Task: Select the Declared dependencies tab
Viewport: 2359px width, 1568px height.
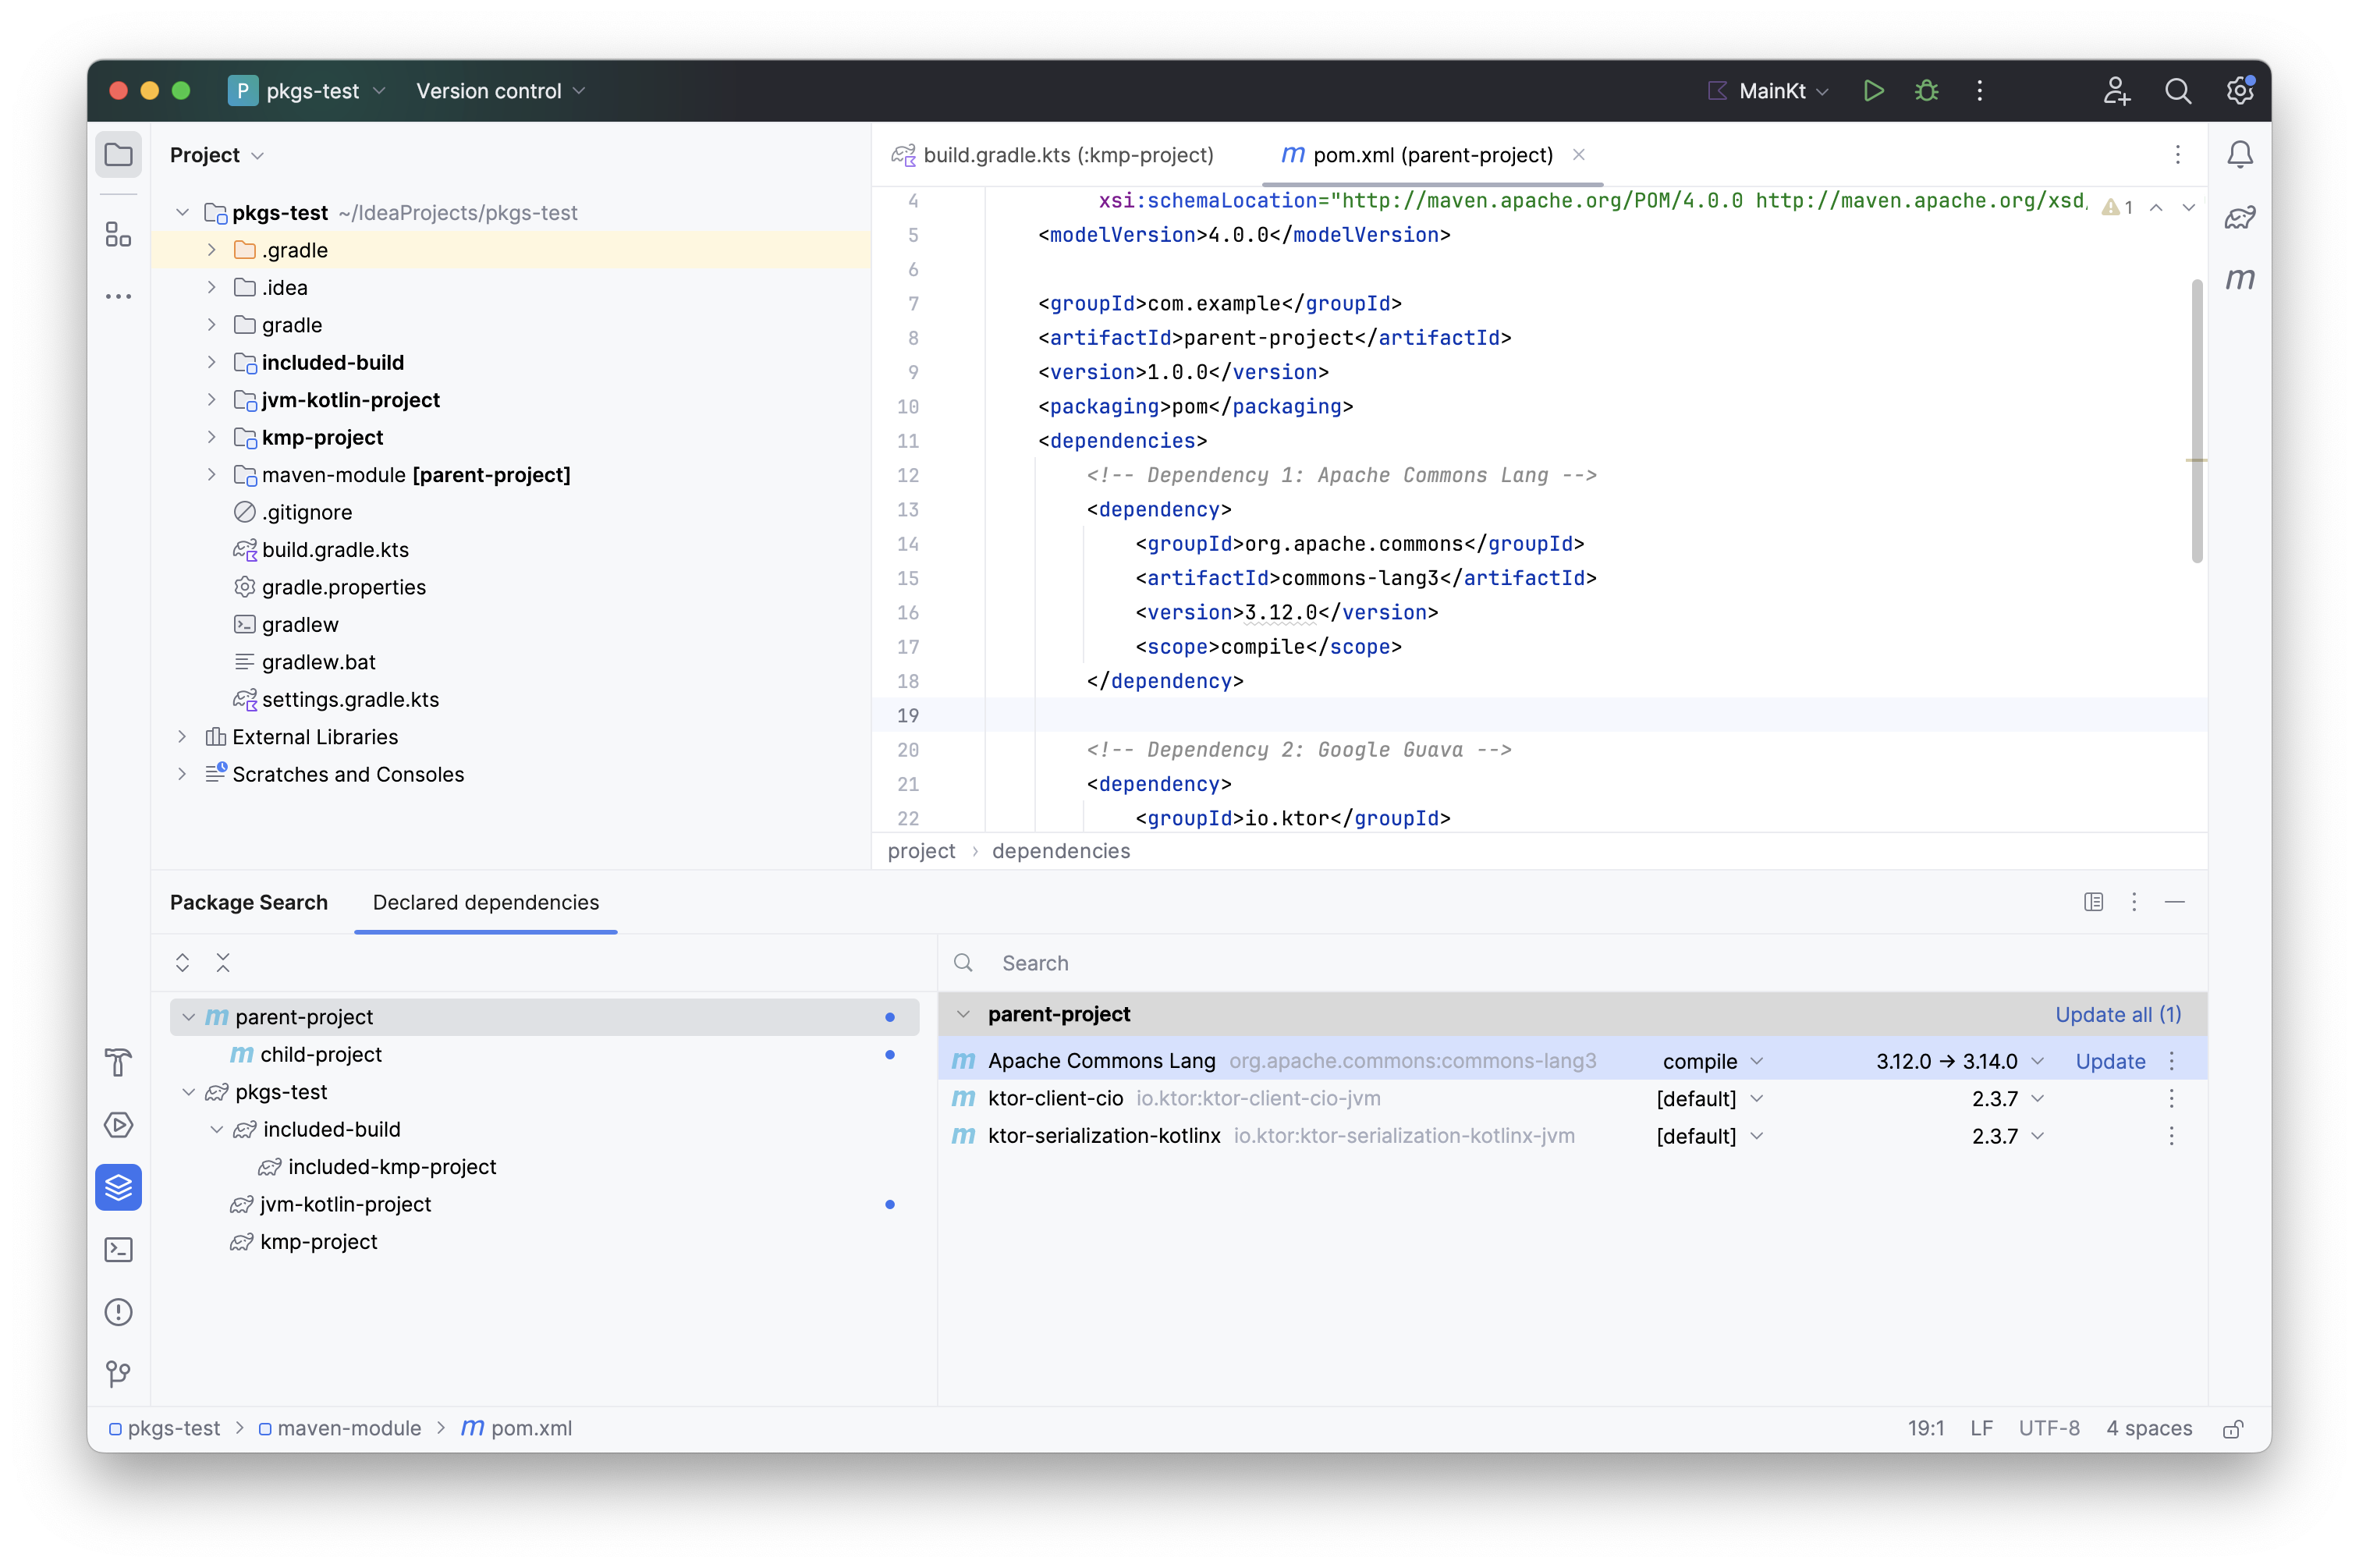Action: [485, 902]
